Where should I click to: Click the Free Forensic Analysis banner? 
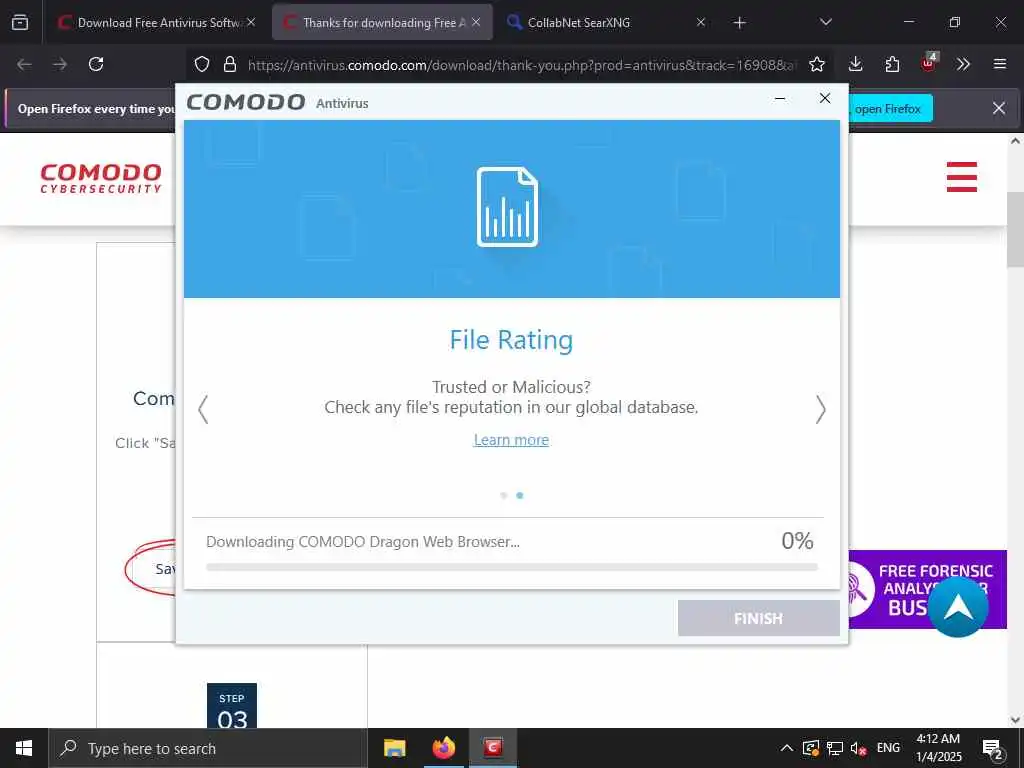(x=927, y=589)
